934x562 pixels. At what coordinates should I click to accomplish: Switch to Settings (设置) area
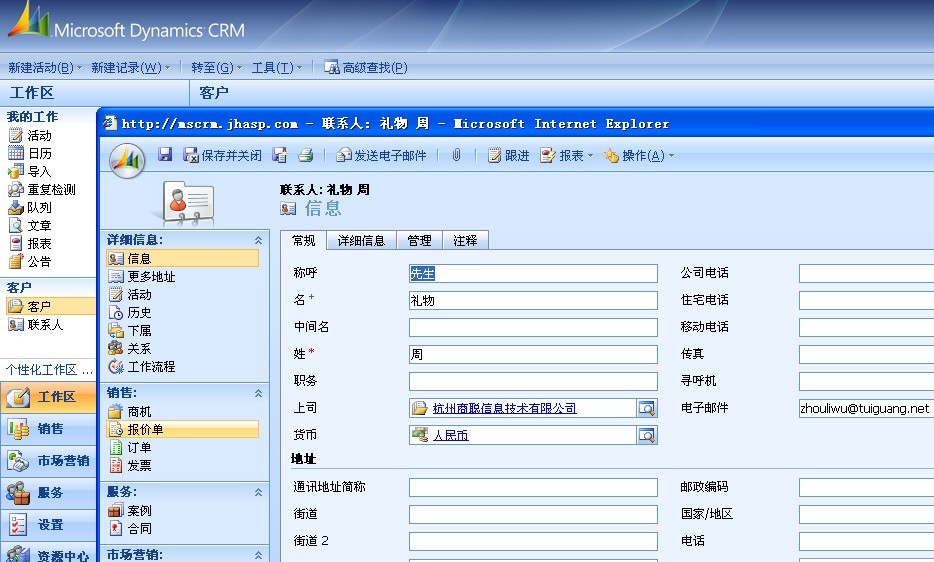tap(48, 525)
